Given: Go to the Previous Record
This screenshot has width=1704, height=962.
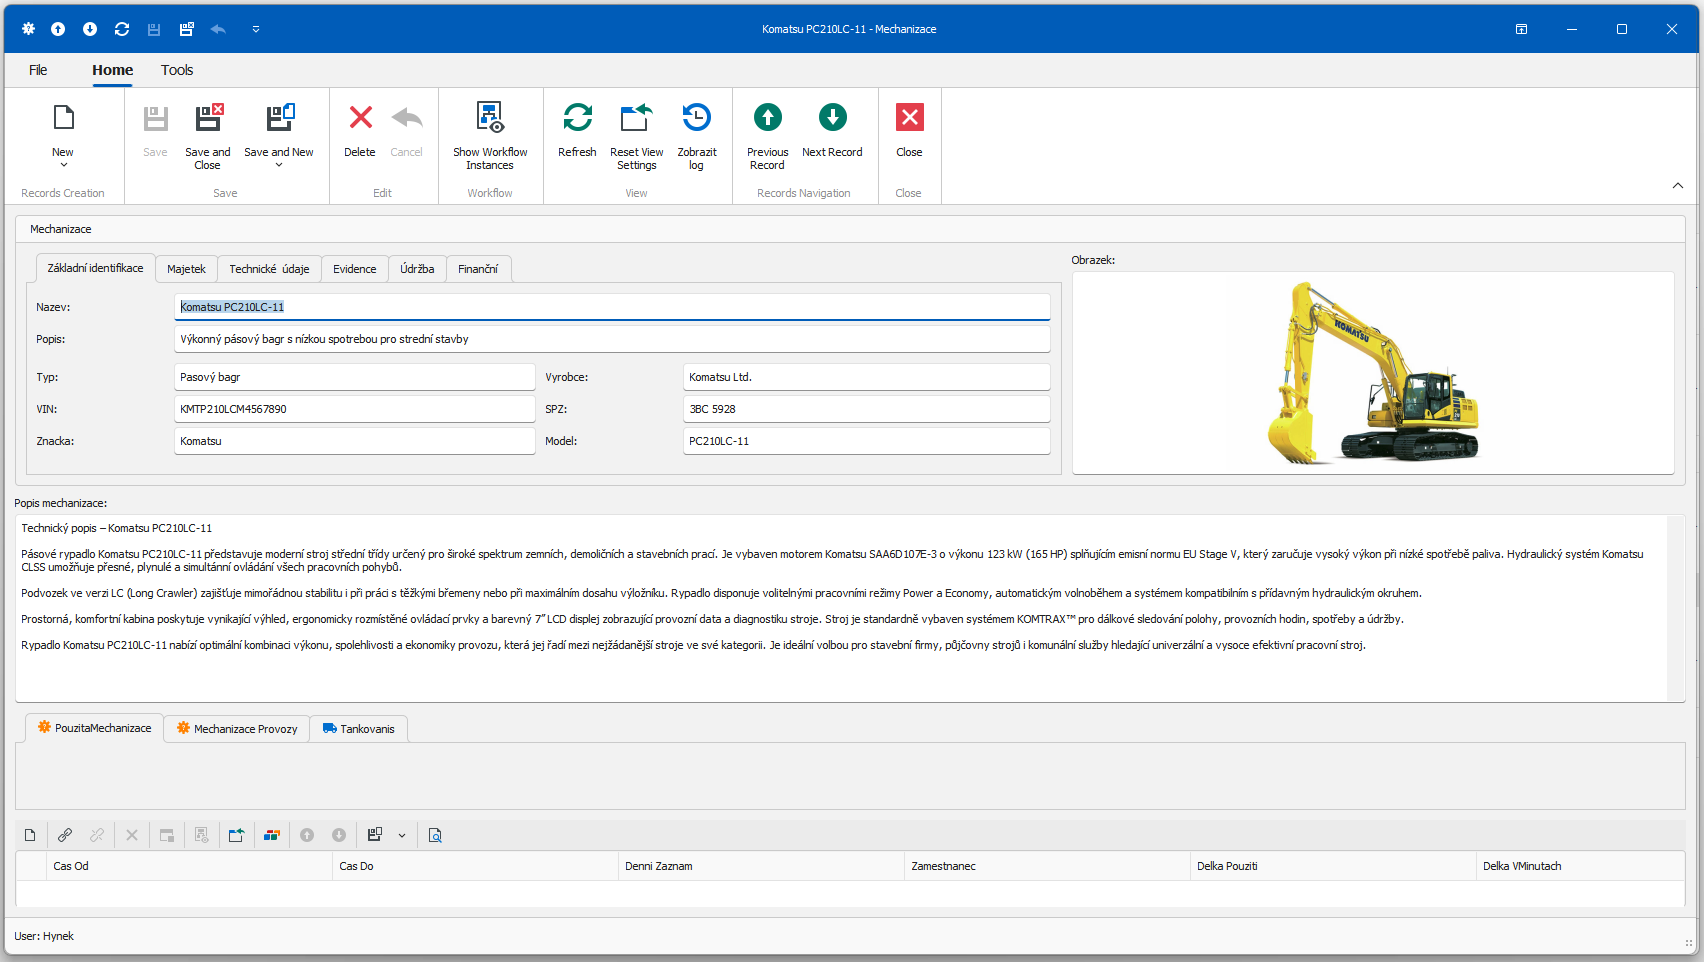Looking at the screenshot, I should pyautogui.click(x=767, y=130).
